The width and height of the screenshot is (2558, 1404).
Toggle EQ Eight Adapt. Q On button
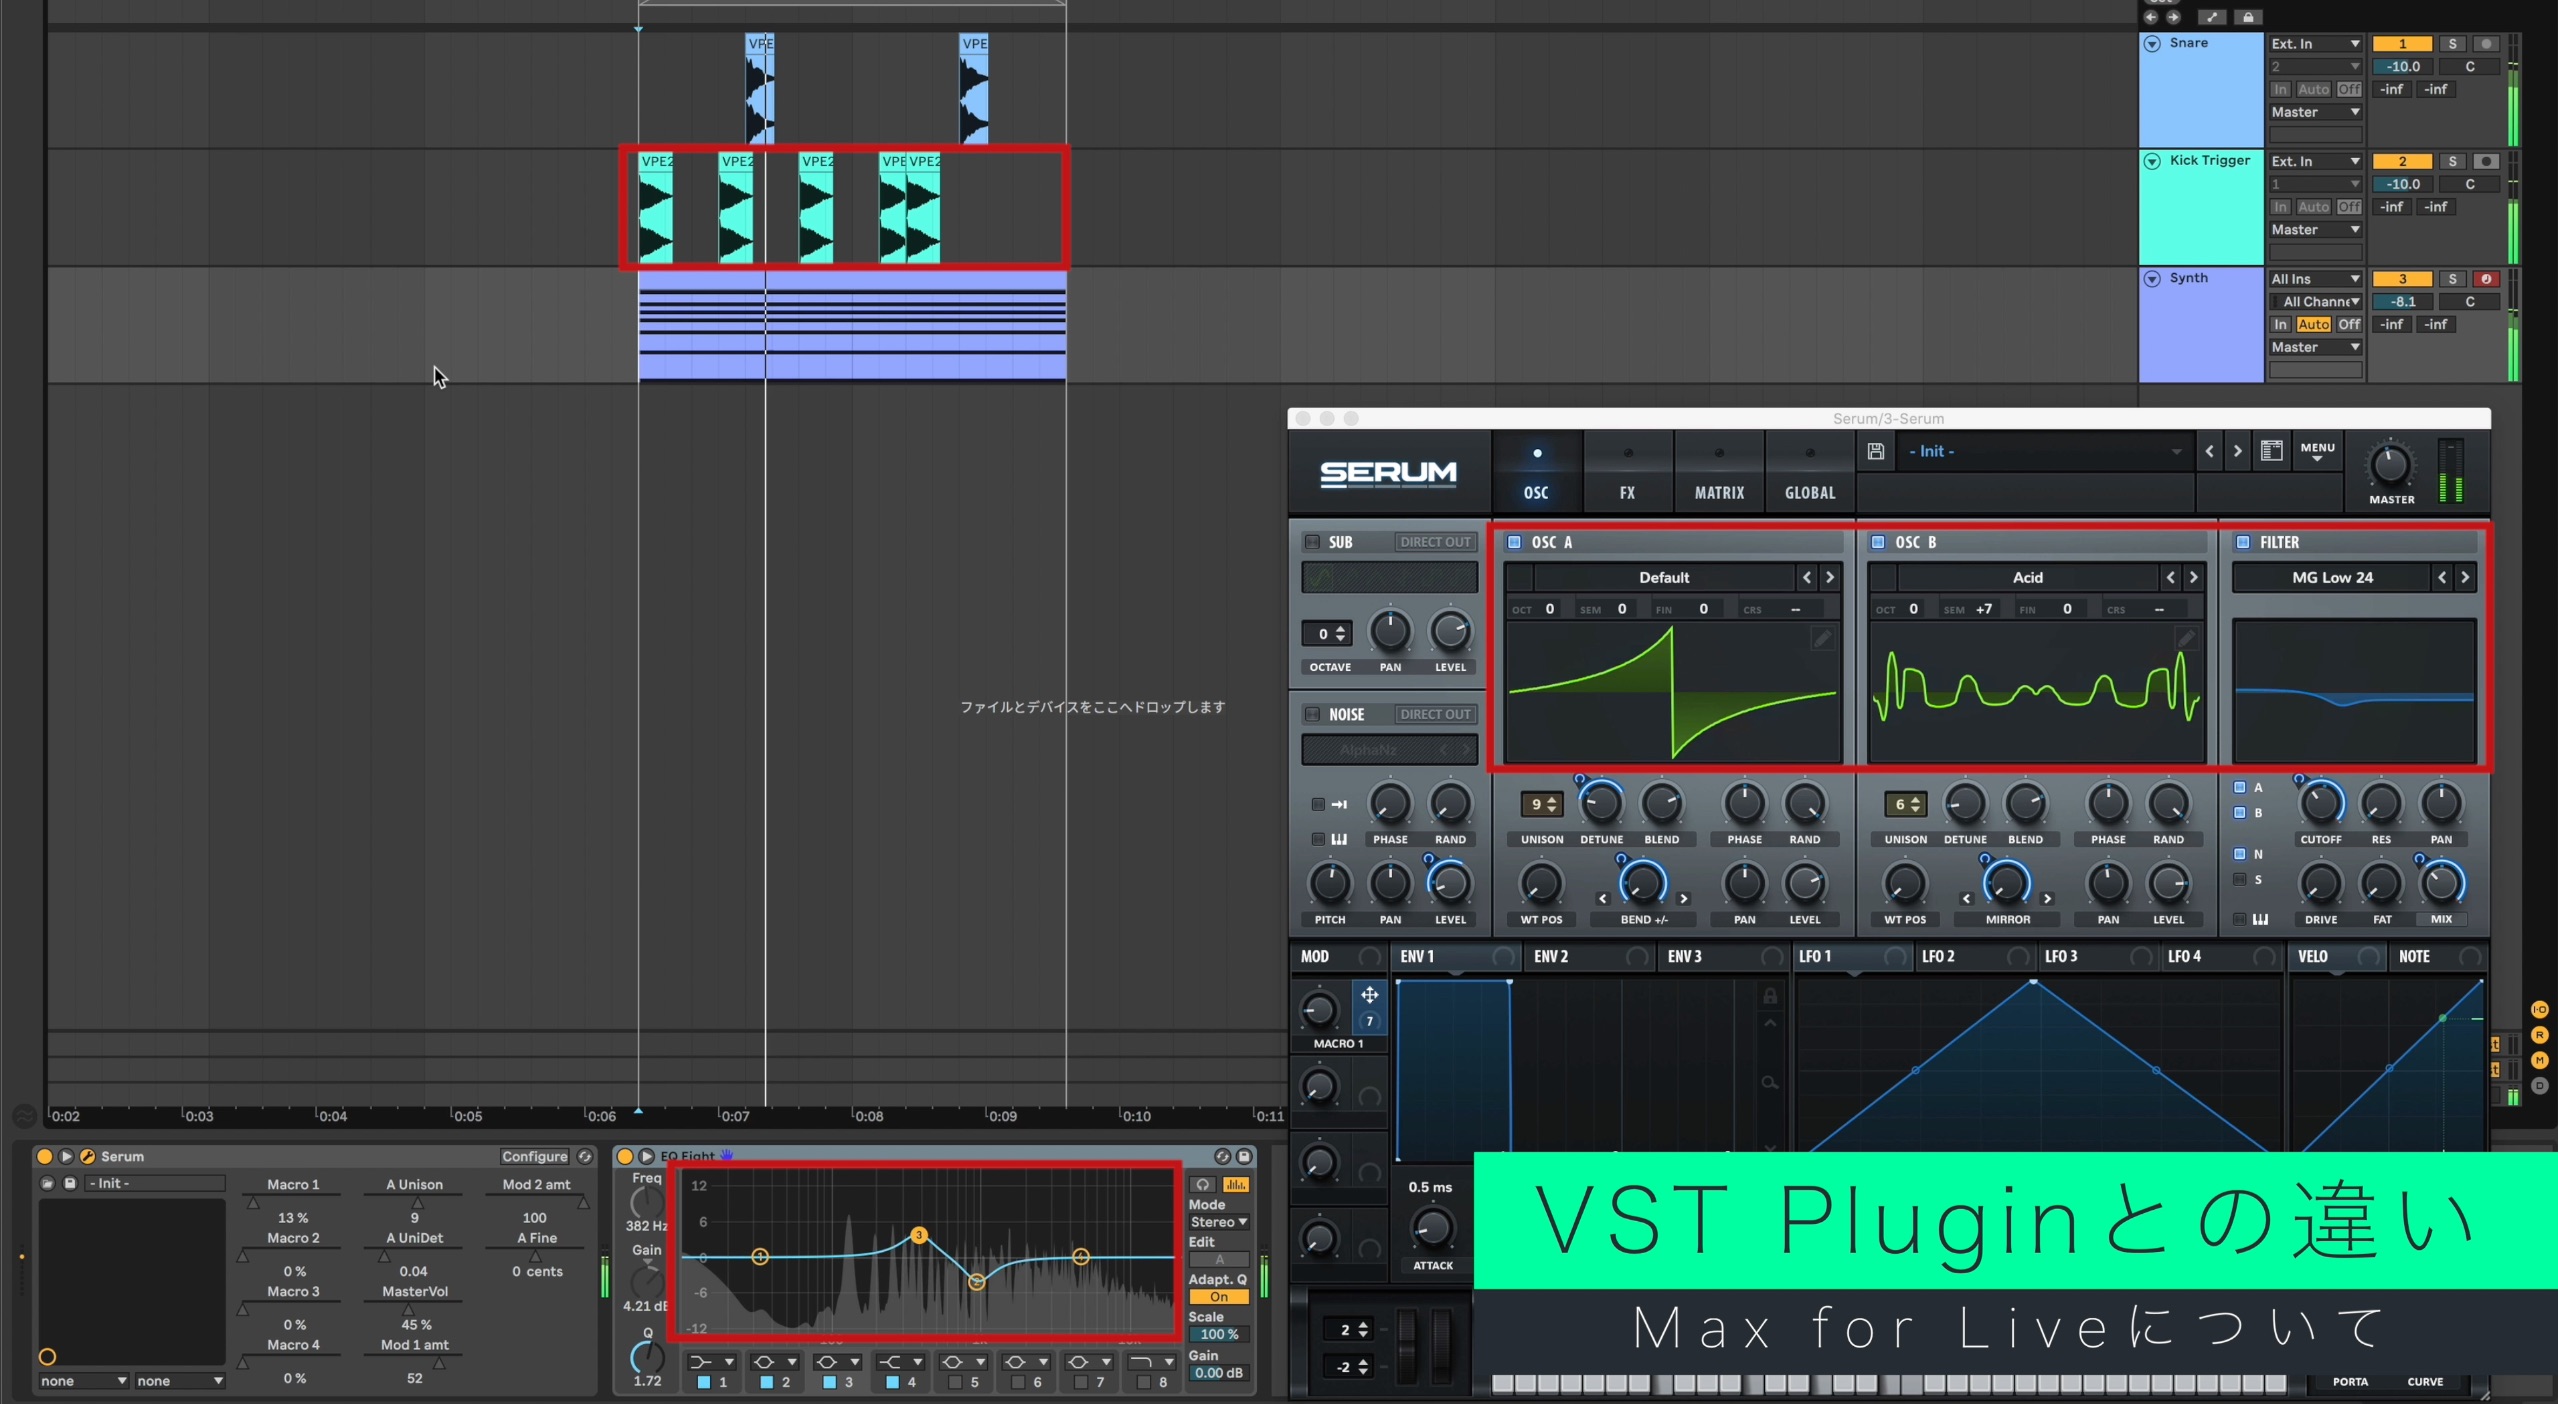[x=1219, y=1297]
